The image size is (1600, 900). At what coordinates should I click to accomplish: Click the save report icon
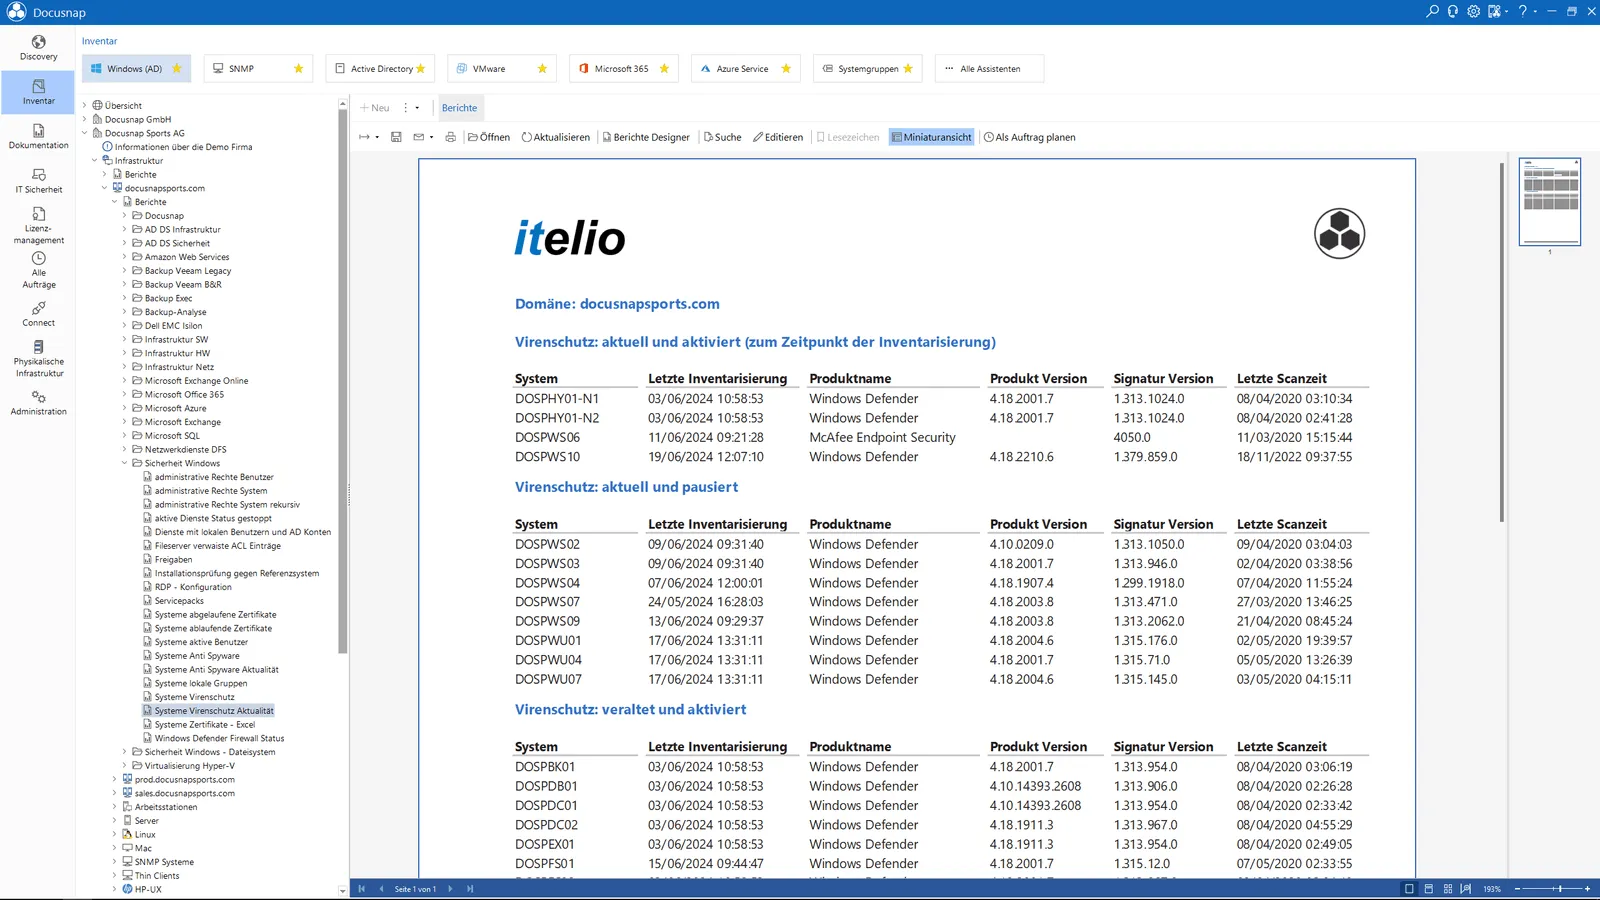[x=396, y=137]
